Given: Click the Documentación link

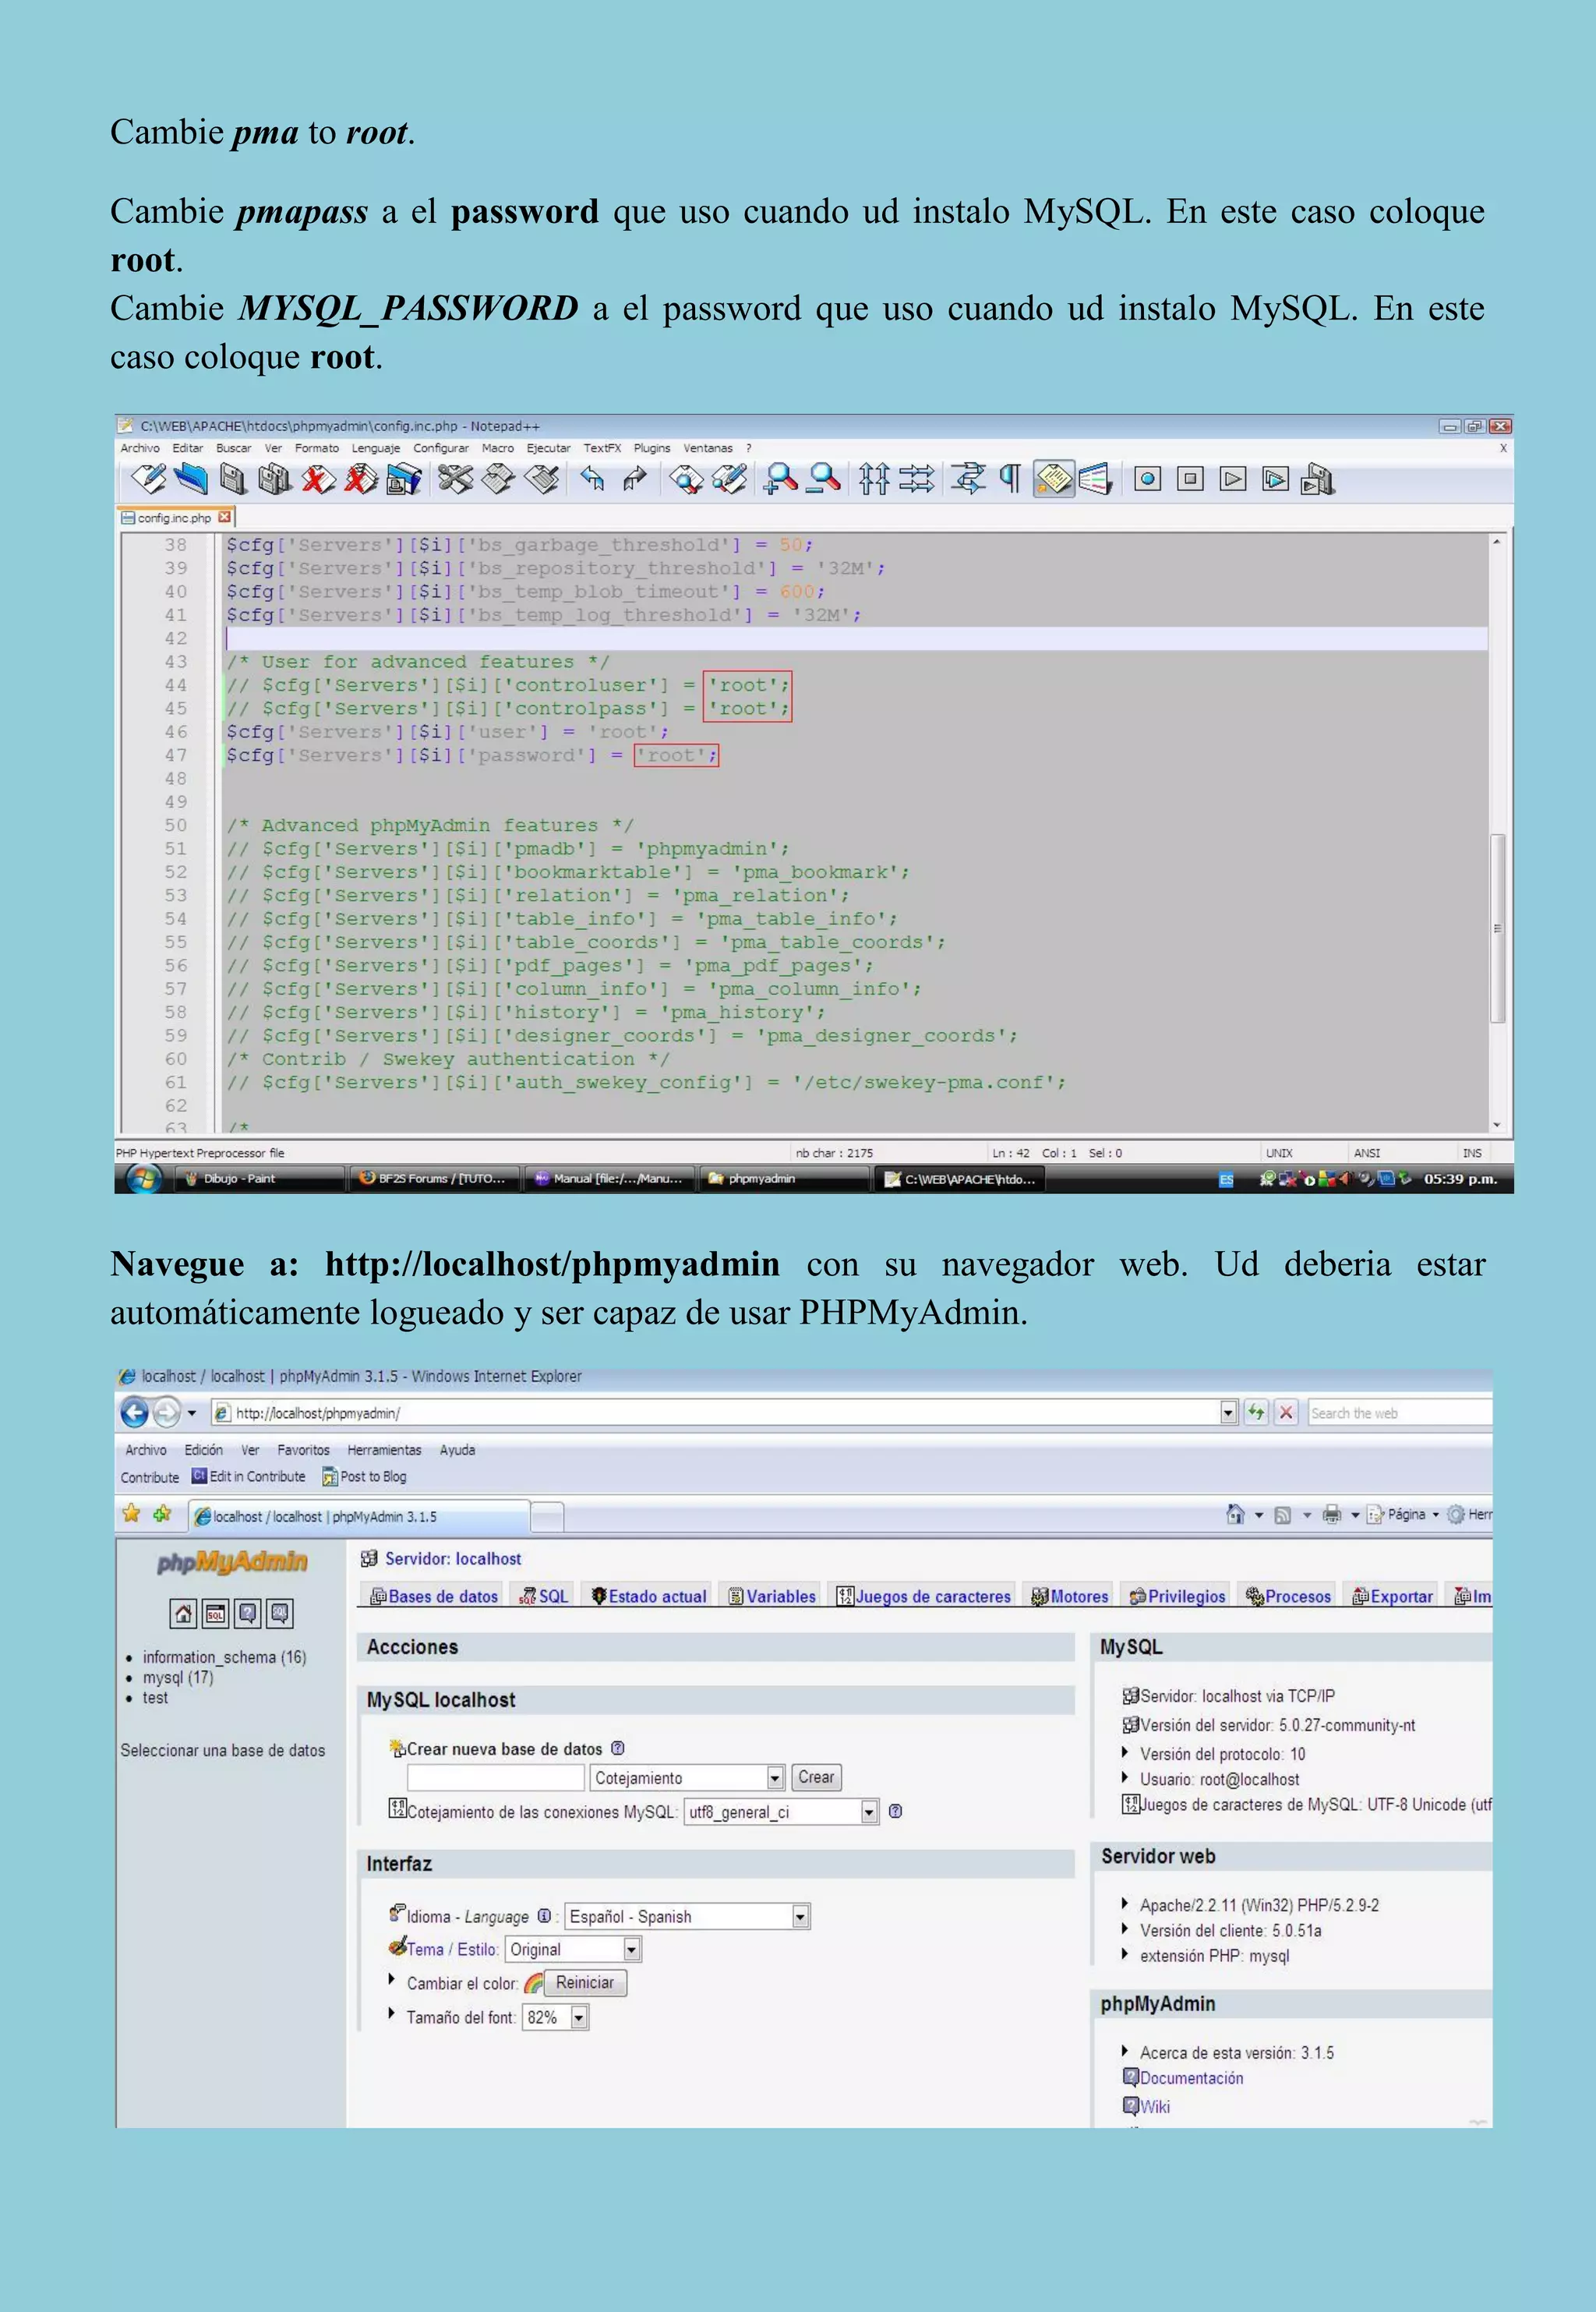Looking at the screenshot, I should 1191,2078.
